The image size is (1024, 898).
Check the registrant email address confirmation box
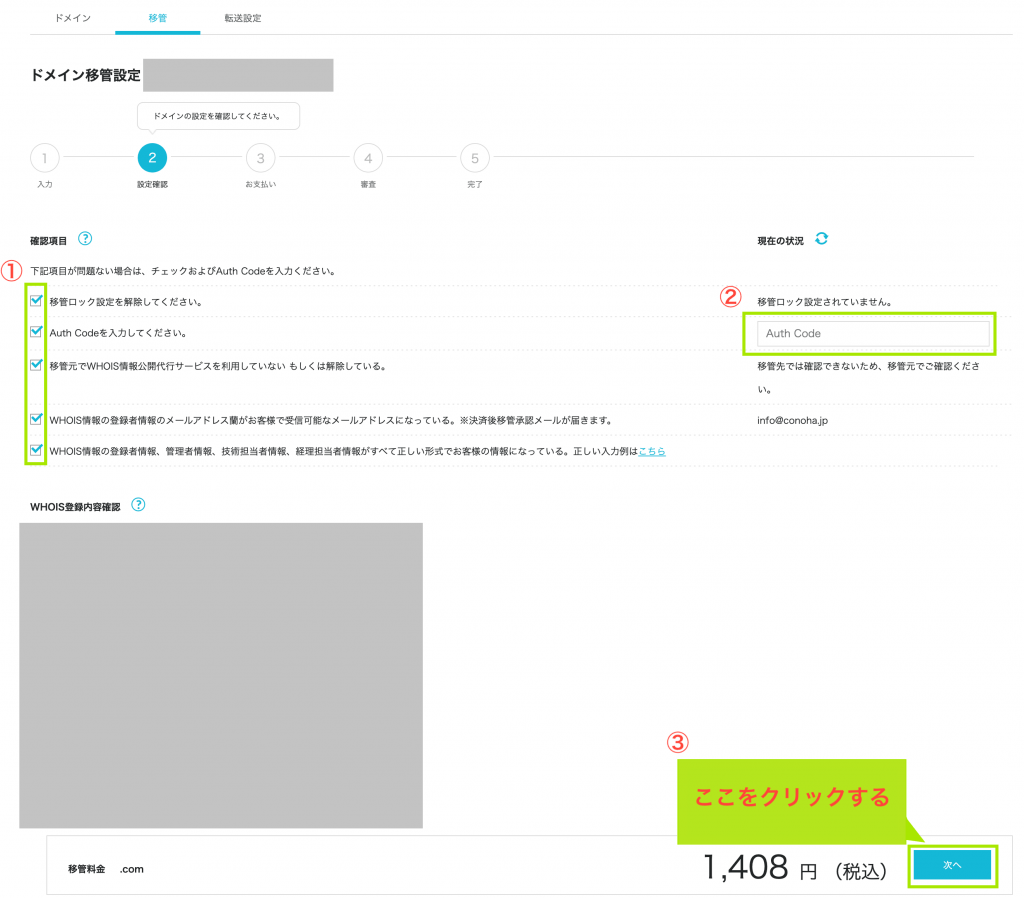point(36,419)
